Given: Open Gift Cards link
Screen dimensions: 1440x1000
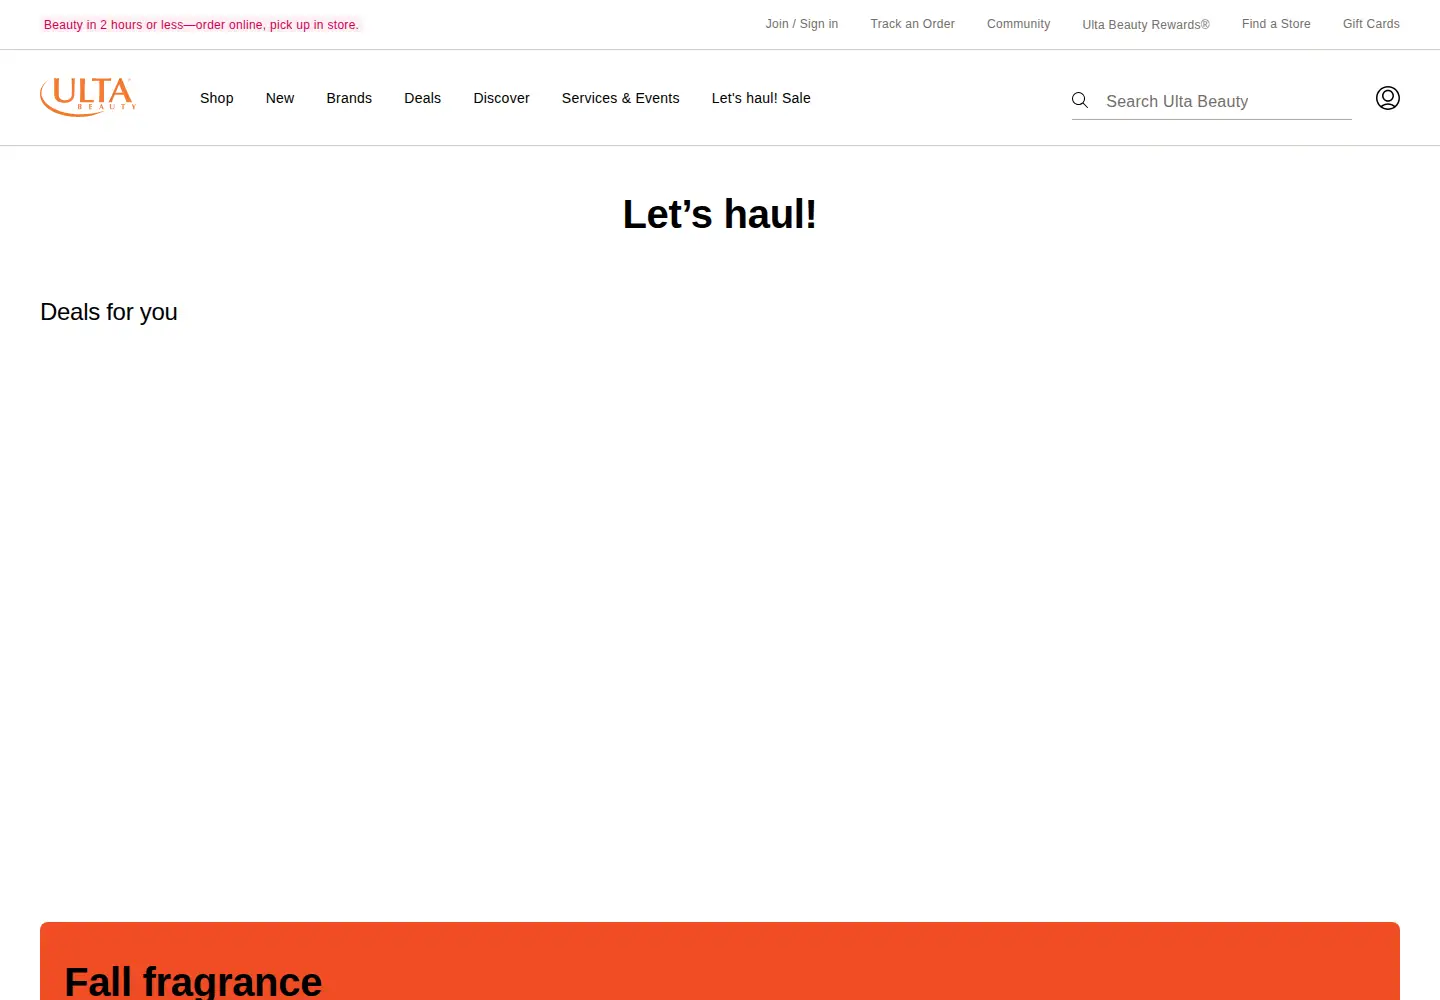Looking at the screenshot, I should pyautogui.click(x=1371, y=24).
